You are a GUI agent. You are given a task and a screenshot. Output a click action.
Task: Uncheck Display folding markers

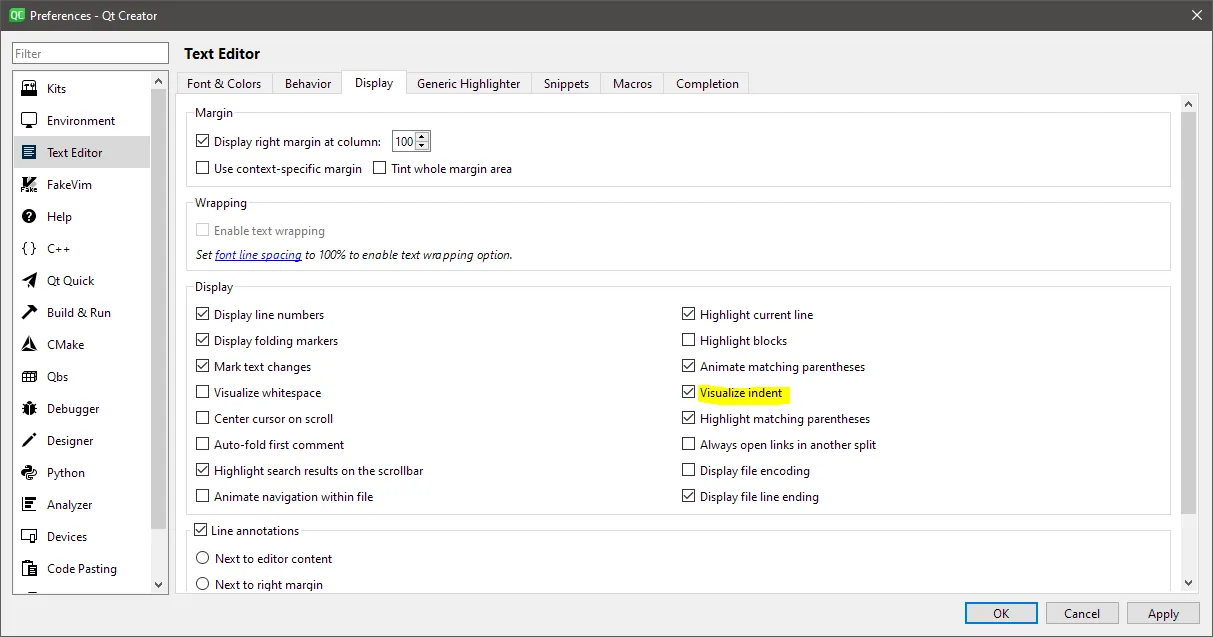tap(203, 340)
